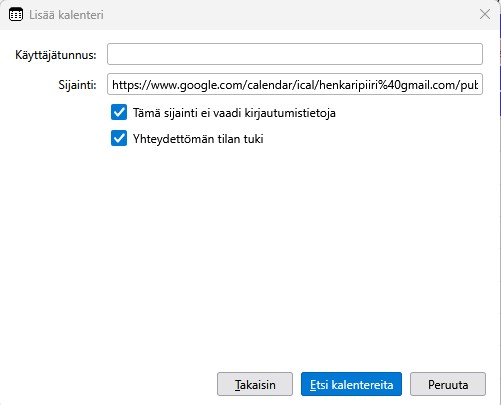Click the Sijainti label

coord(77,85)
